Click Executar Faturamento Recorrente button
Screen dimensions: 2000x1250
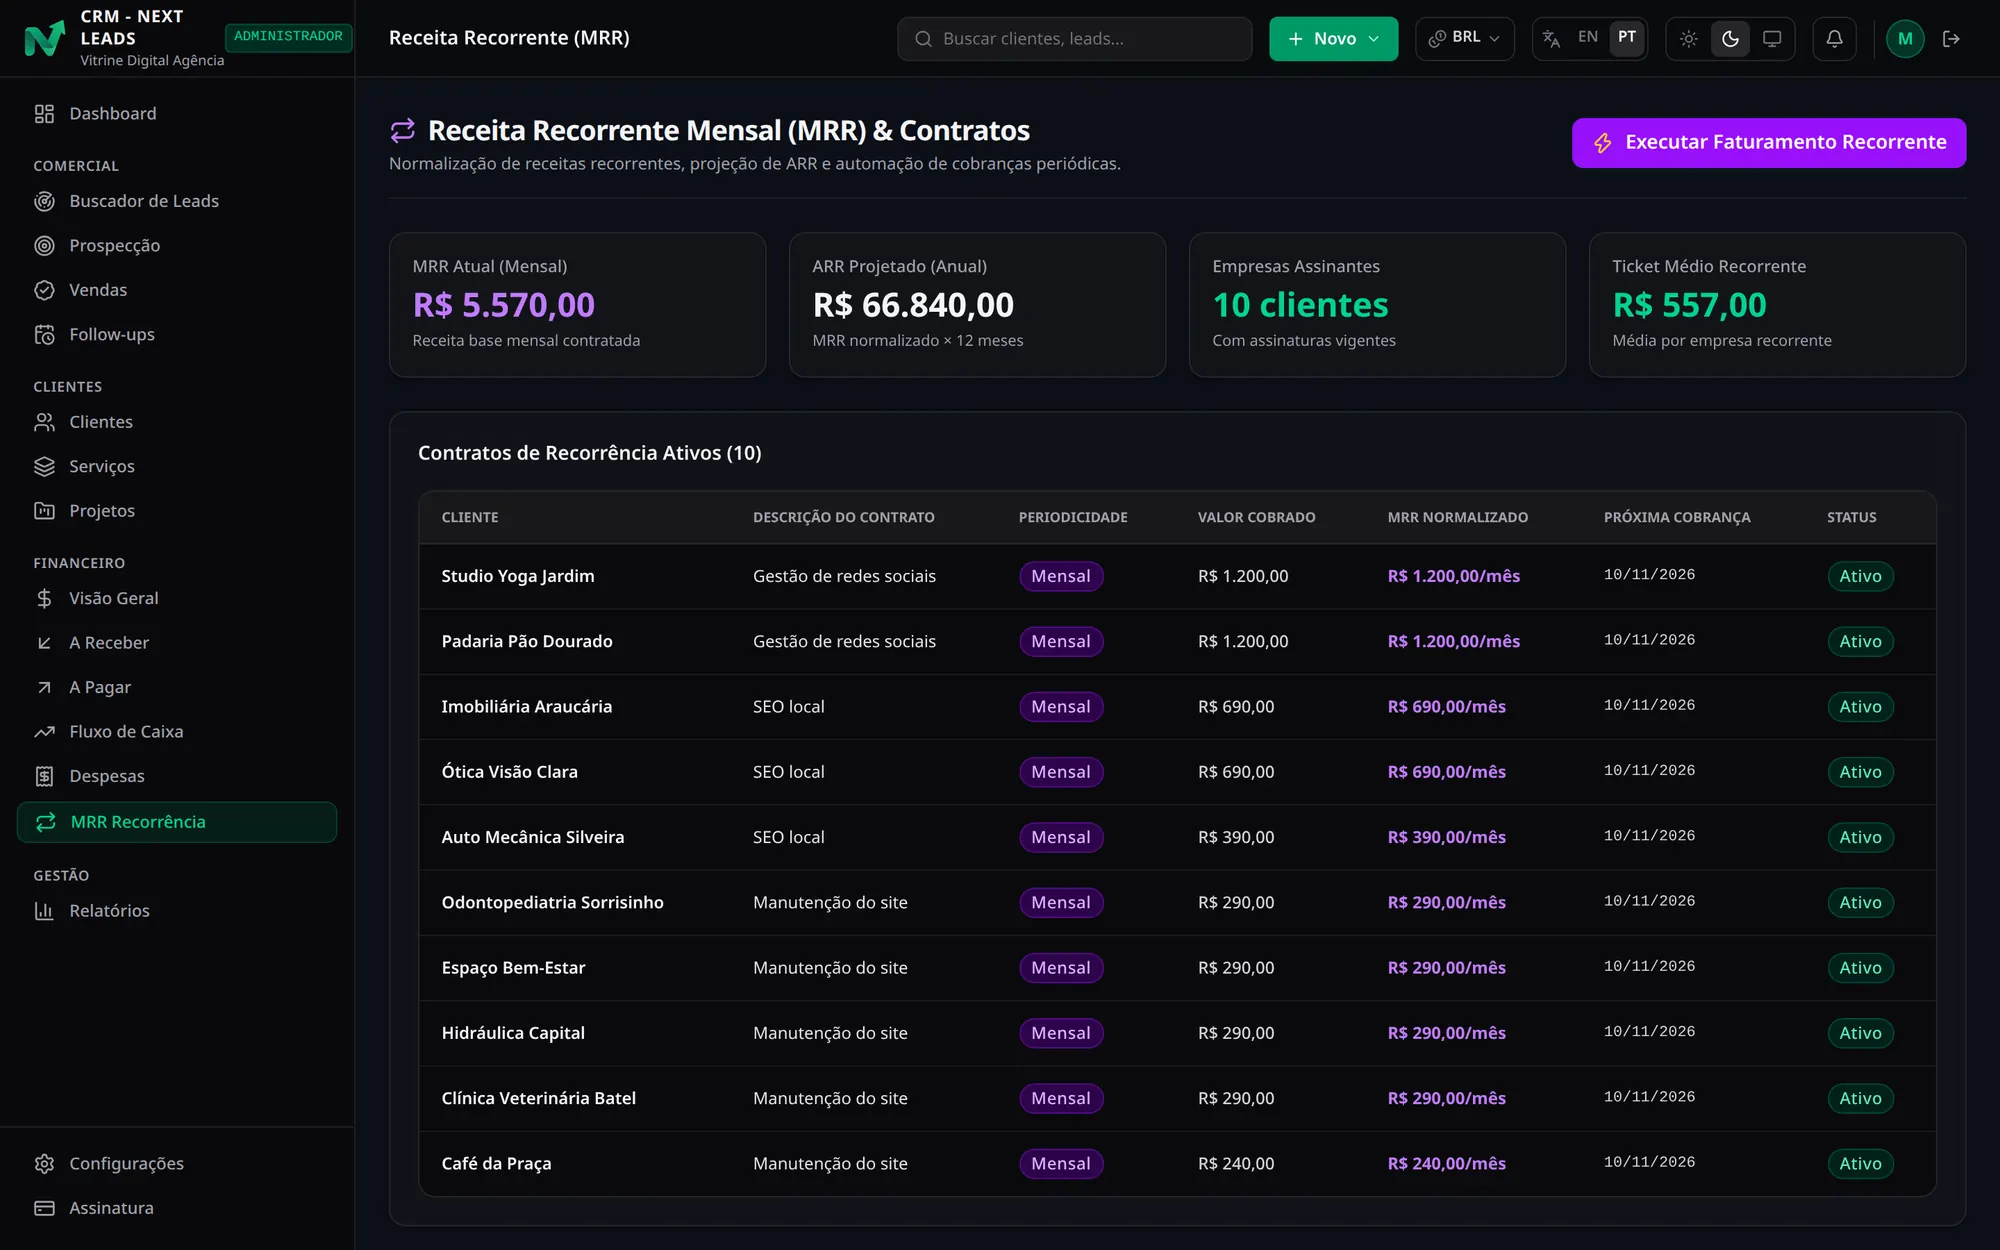1768,143
